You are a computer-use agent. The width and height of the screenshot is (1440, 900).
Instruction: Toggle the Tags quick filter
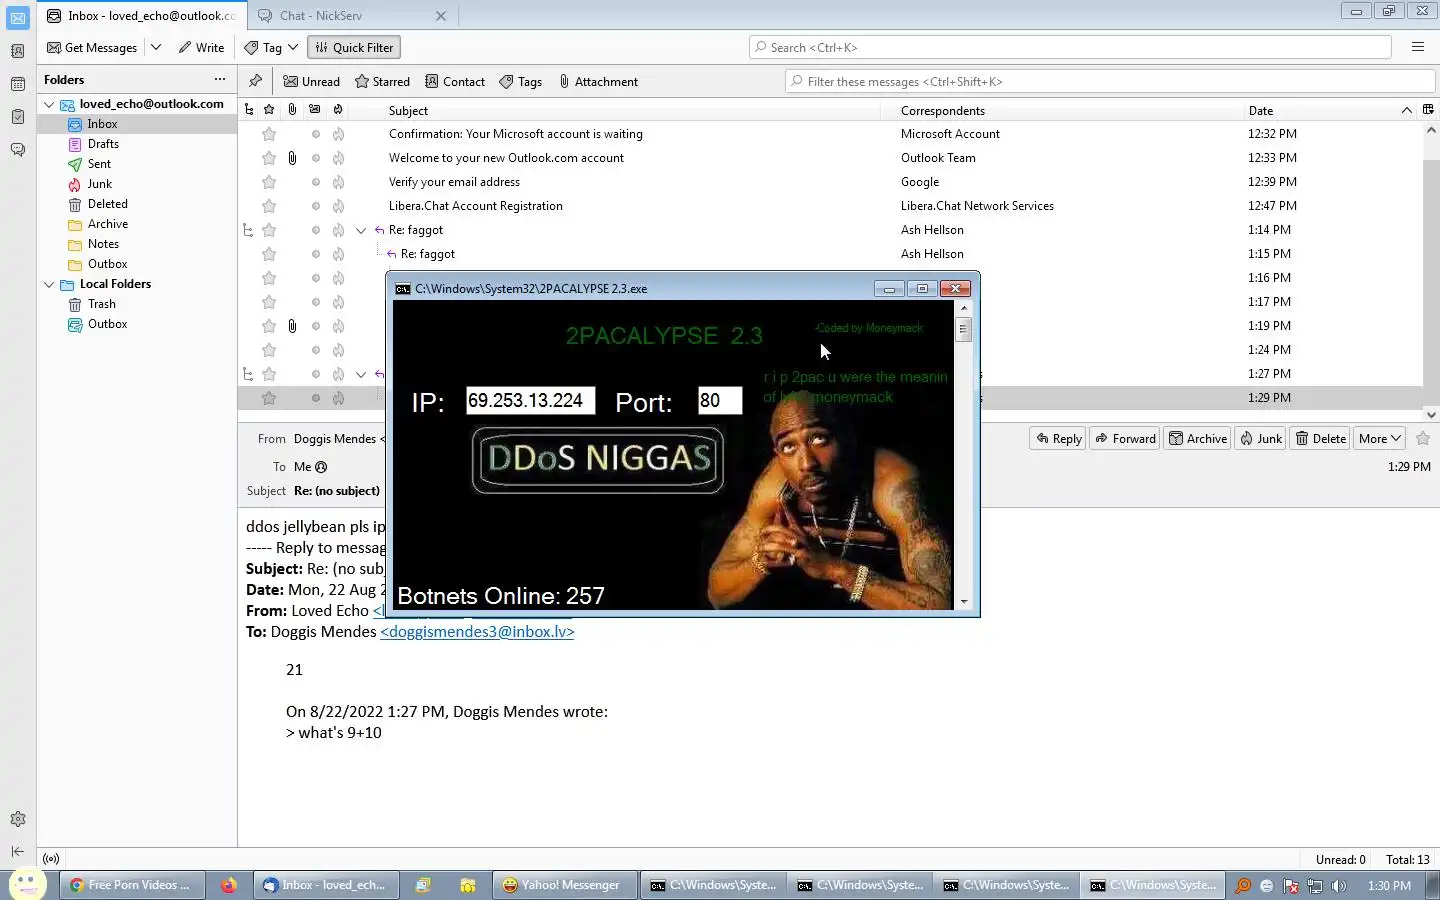tap(521, 82)
